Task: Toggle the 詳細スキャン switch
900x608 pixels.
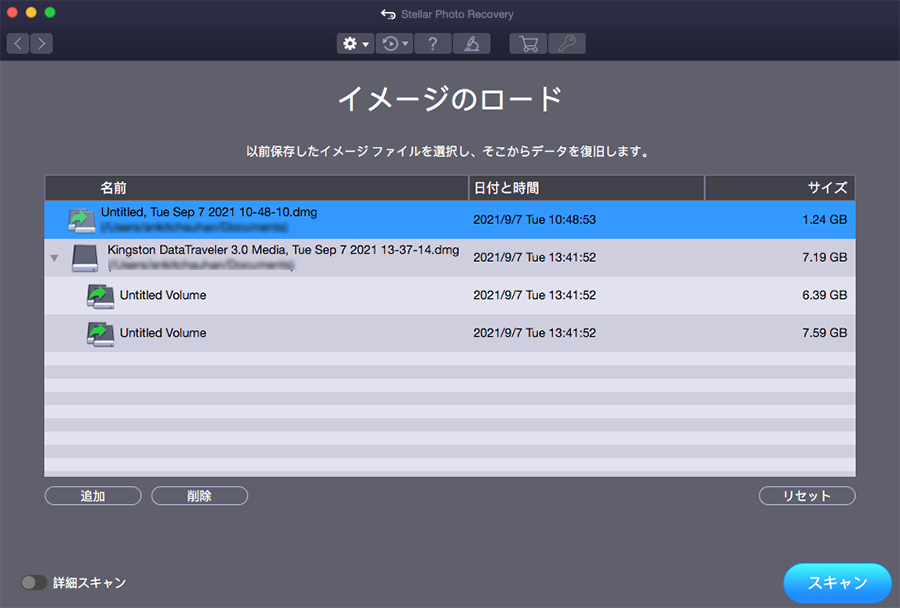Action: 34,583
